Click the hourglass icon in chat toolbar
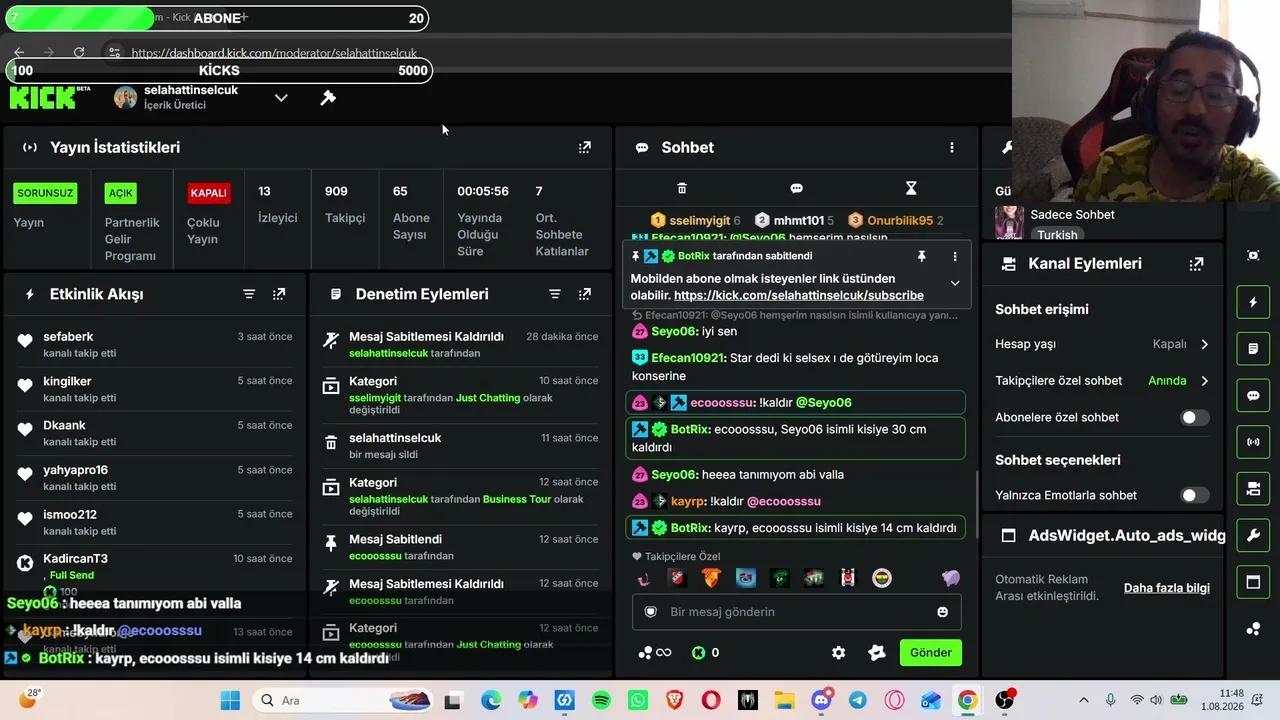 pyautogui.click(x=911, y=188)
